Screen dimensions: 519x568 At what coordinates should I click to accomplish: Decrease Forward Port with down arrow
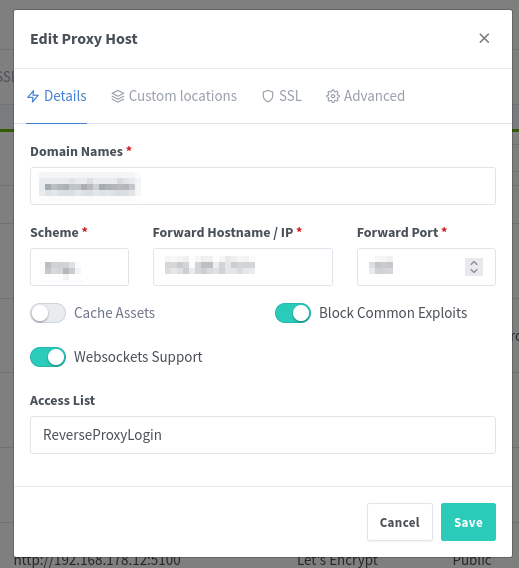click(x=474, y=271)
